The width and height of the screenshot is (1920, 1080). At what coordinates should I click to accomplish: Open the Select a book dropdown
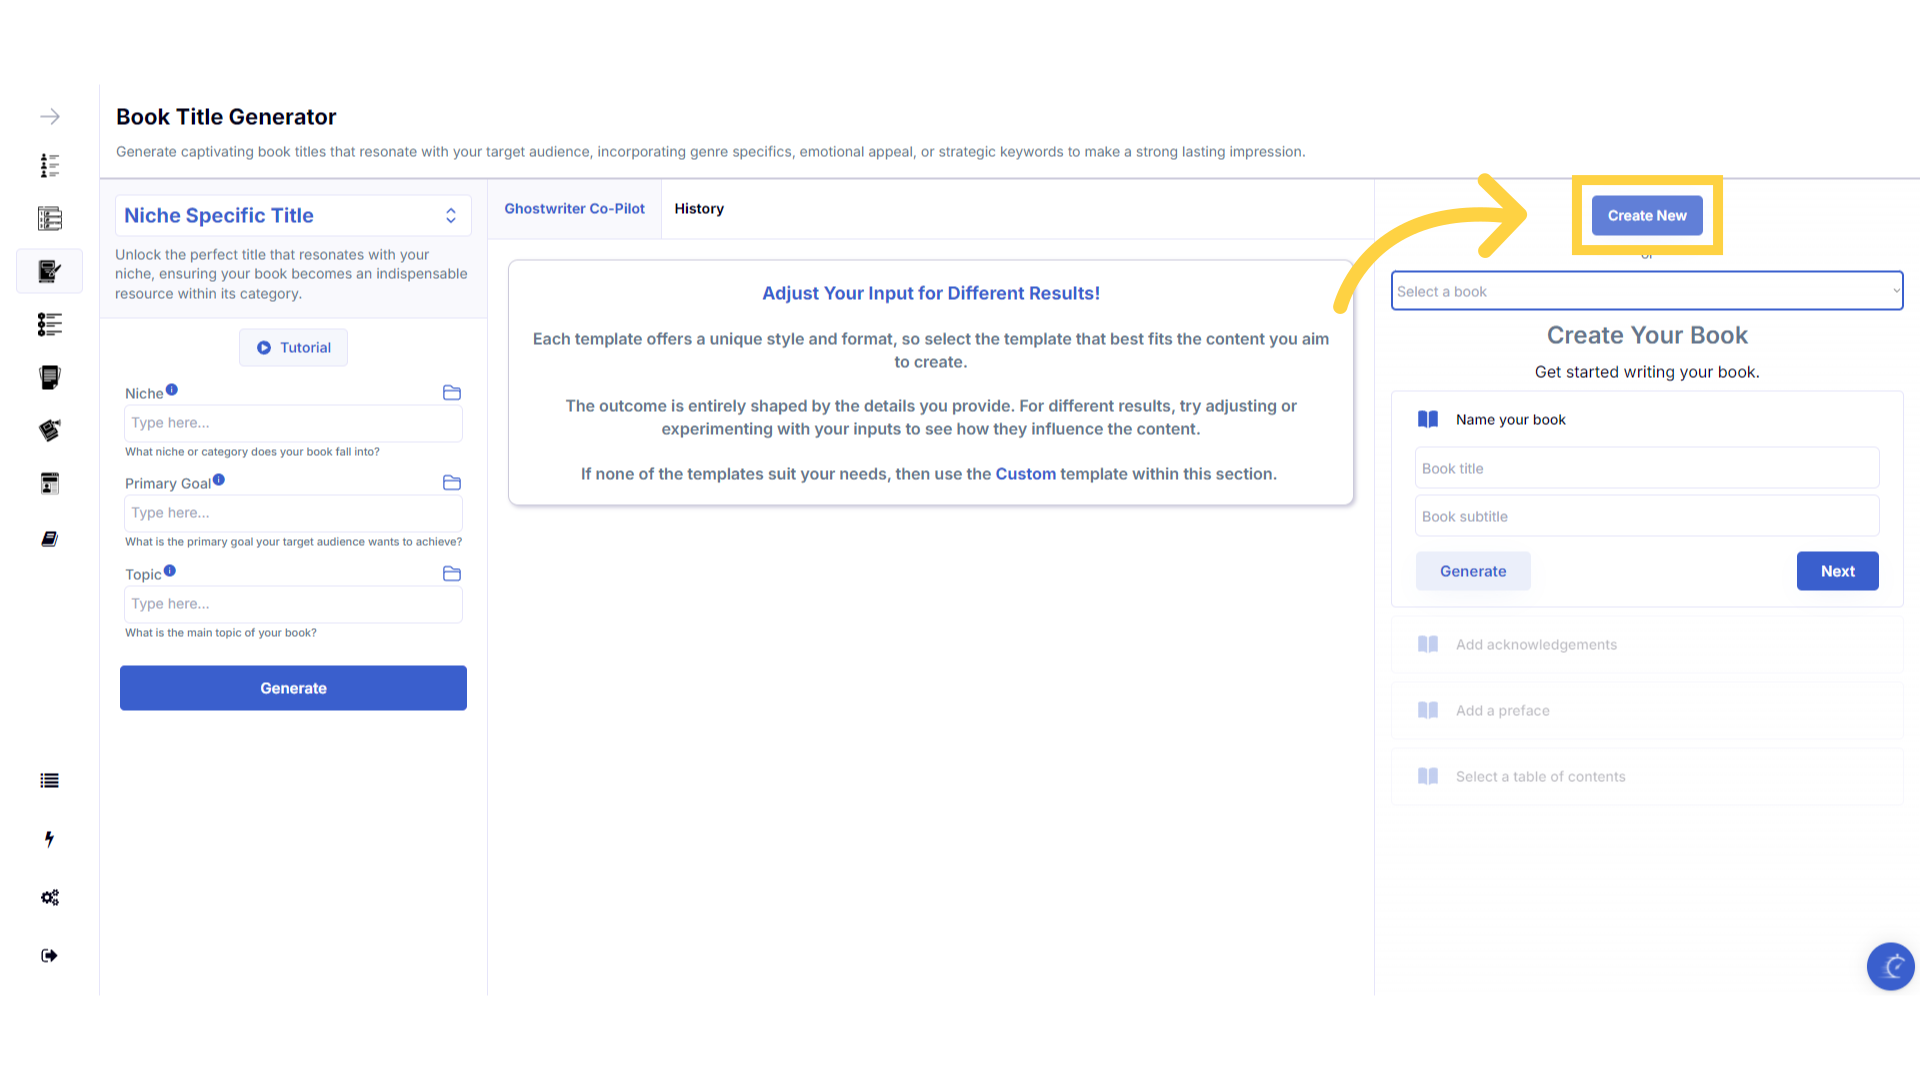1646,291
